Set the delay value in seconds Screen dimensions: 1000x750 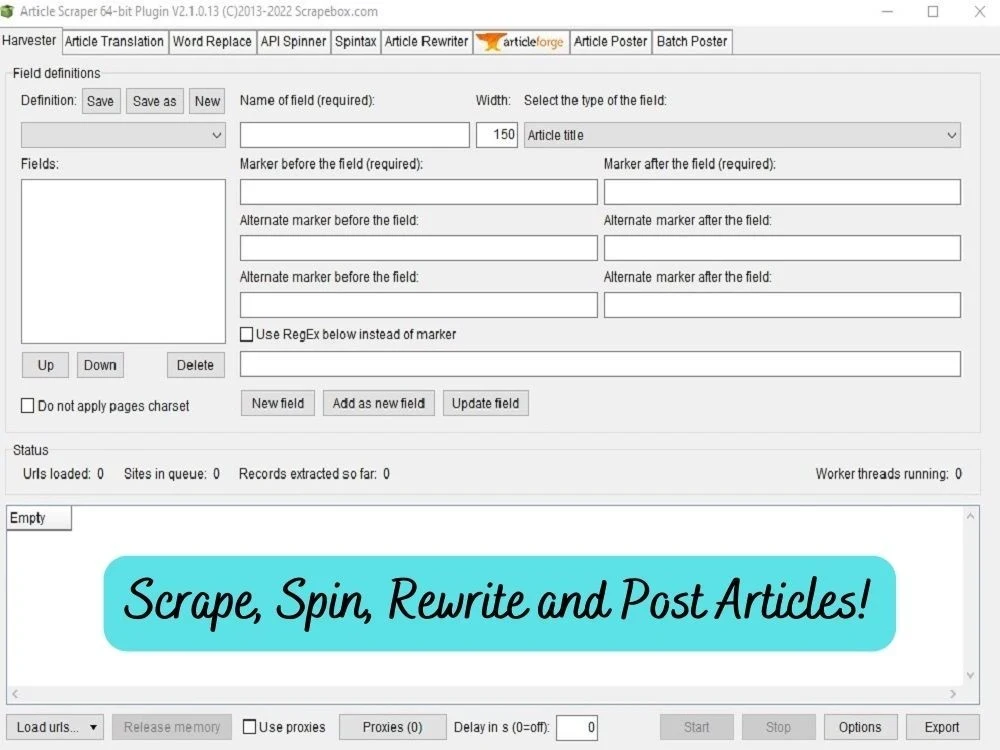(x=579, y=727)
